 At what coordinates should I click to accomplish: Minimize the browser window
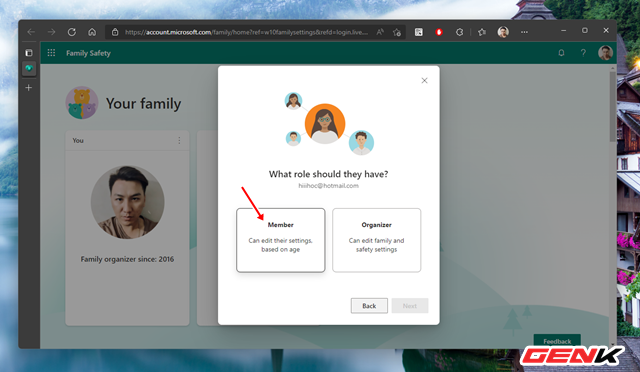pyautogui.click(x=564, y=31)
